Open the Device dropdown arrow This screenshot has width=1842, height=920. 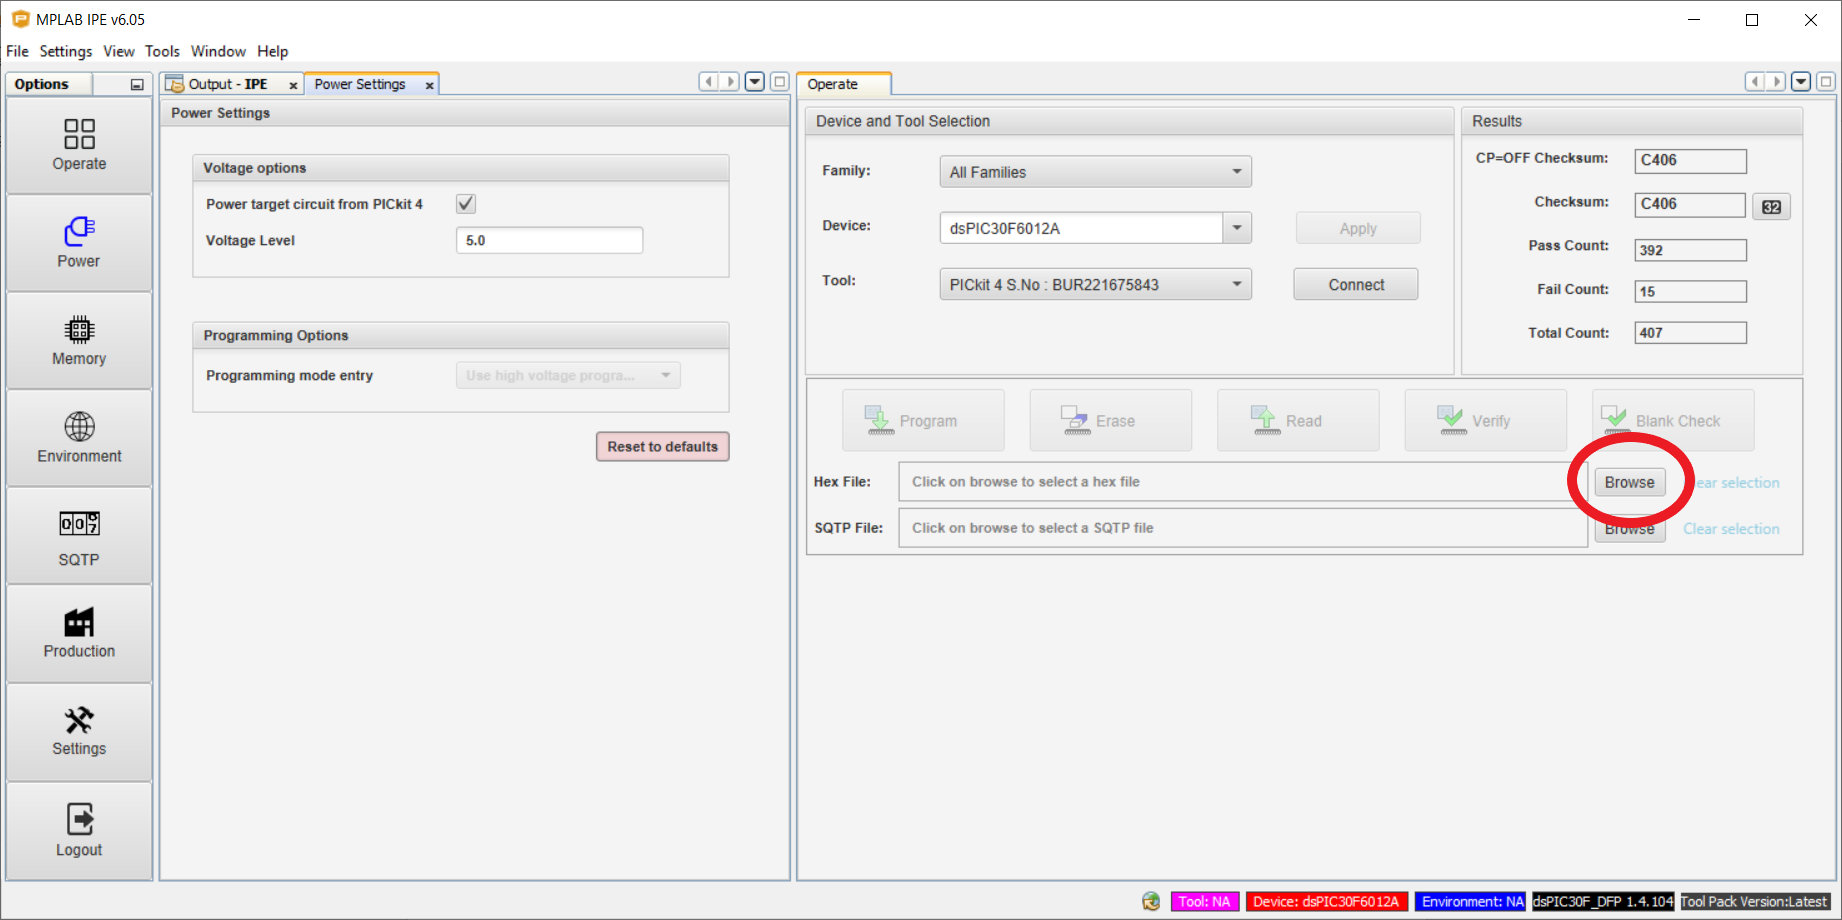[1237, 228]
